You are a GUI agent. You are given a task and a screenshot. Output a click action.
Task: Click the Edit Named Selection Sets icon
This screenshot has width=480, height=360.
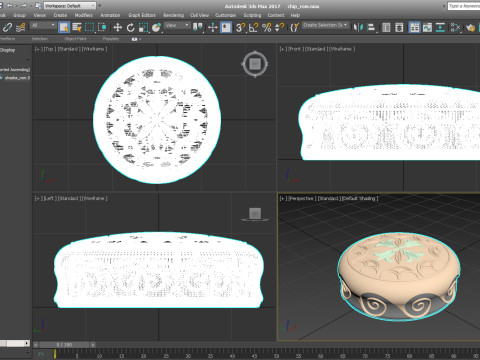(294, 27)
